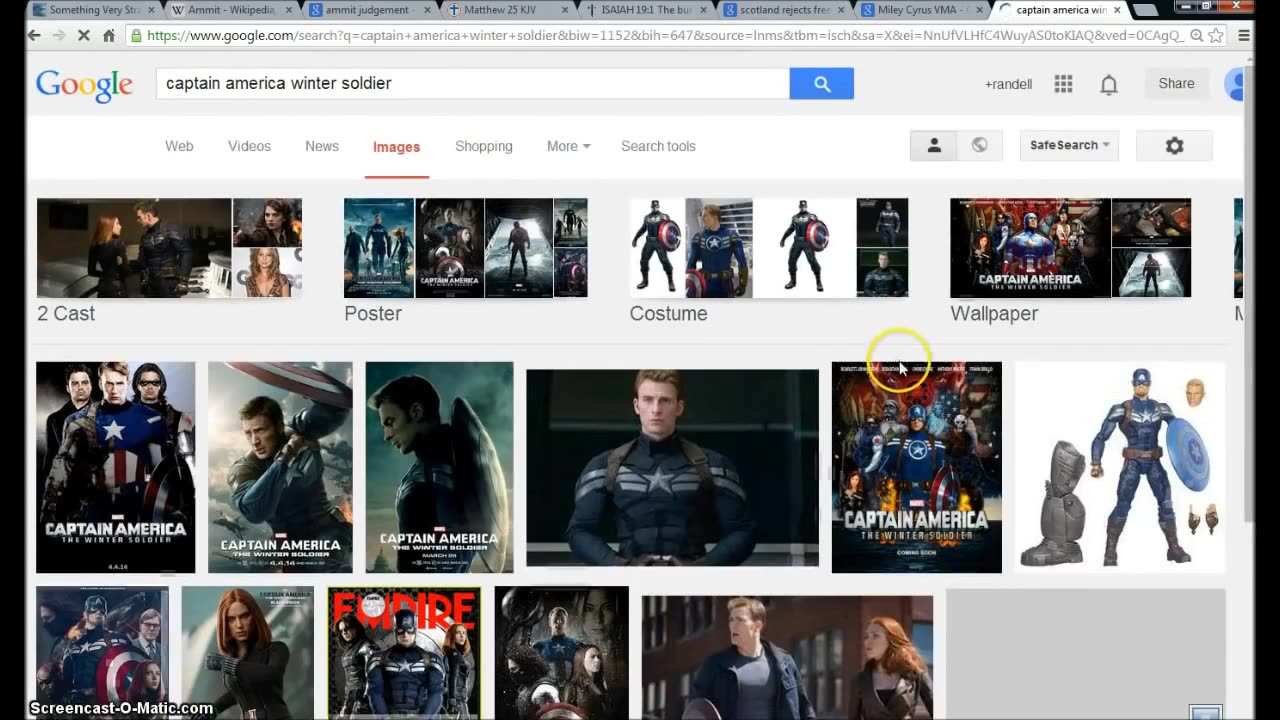Open the shield-throwing poster image result
This screenshot has height=720, width=1280.
[x=280, y=467]
